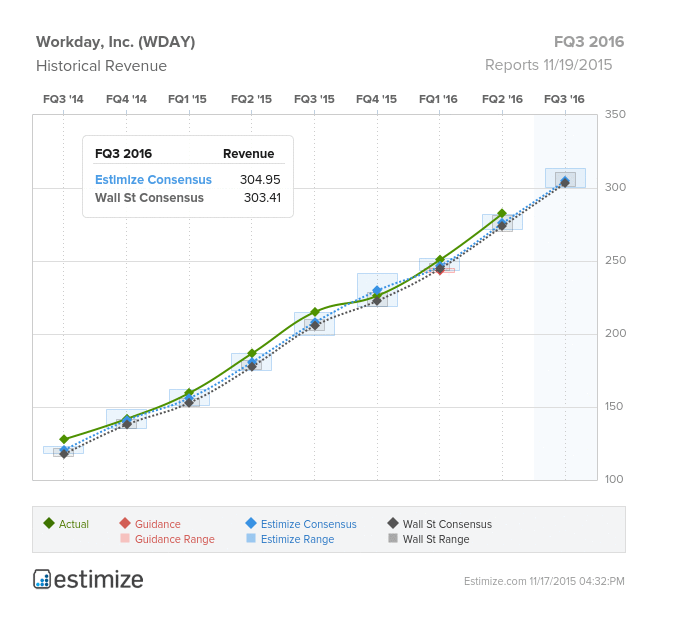Click the gray Wall St Range square swatch

[x=393, y=538]
